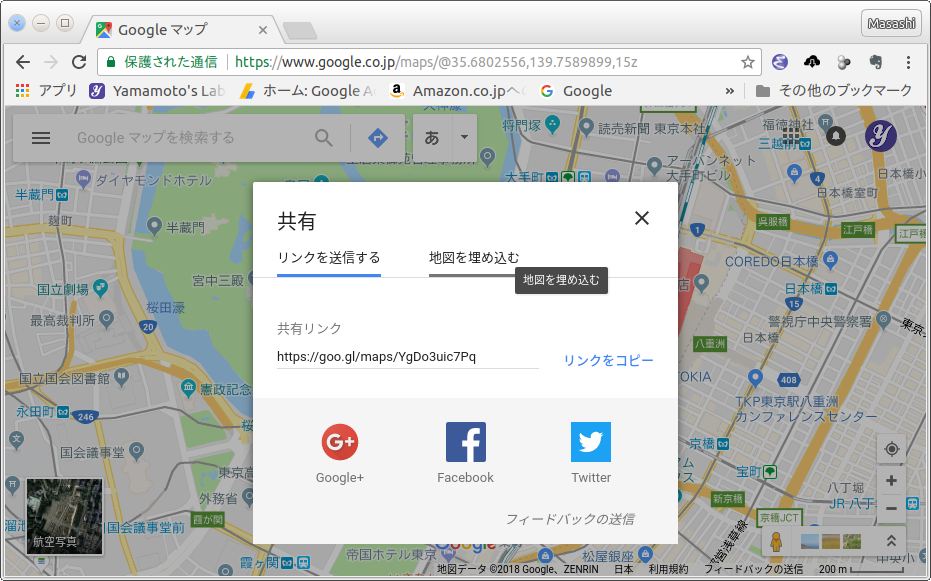Open the notifications bell icon
Image resolution: width=931 pixels, height=581 pixels.
click(836, 136)
